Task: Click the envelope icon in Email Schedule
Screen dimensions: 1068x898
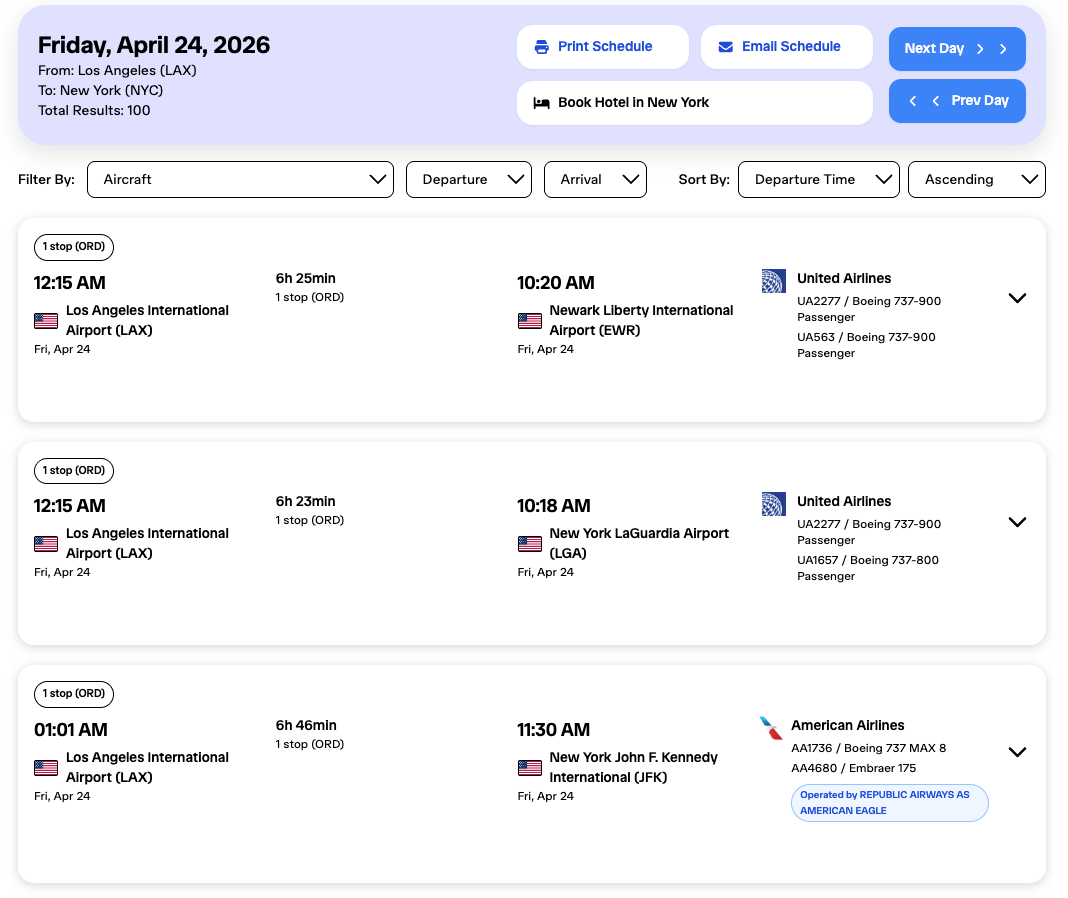Action: [726, 47]
